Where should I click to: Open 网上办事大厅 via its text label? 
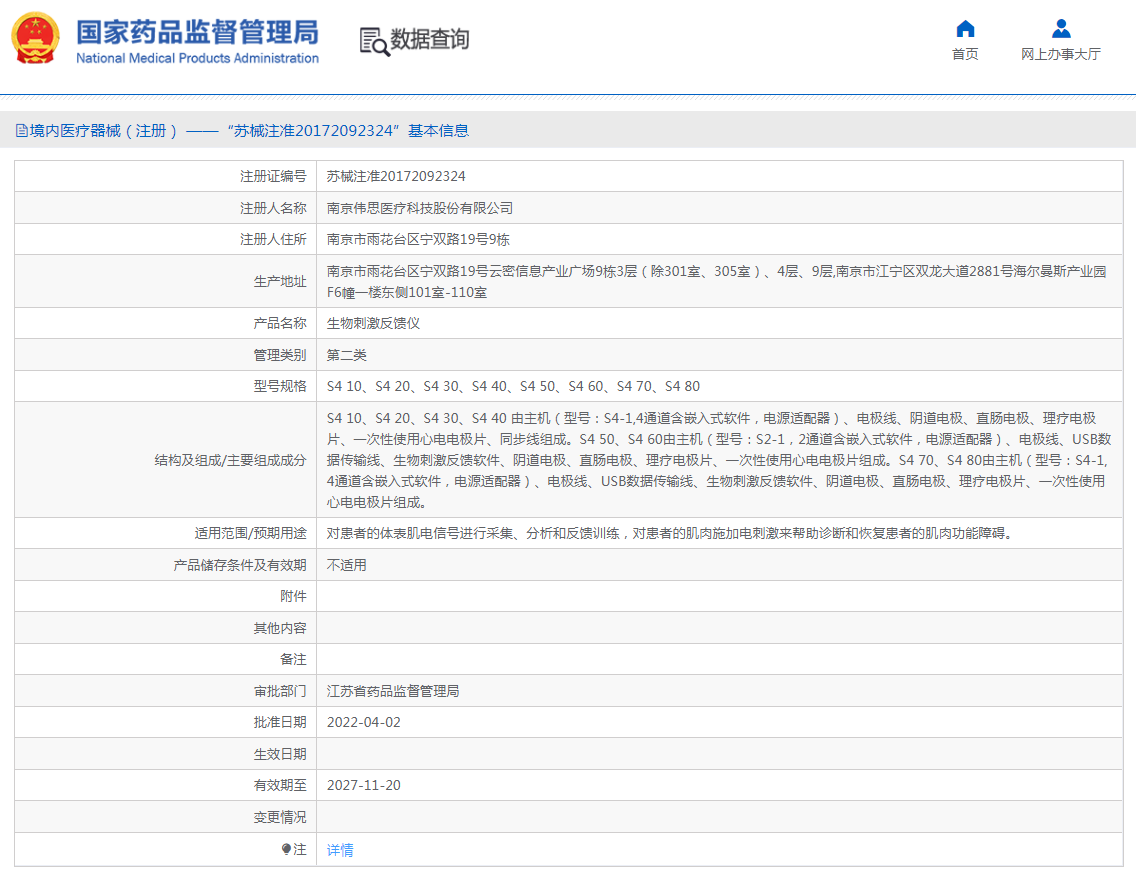1062,54
